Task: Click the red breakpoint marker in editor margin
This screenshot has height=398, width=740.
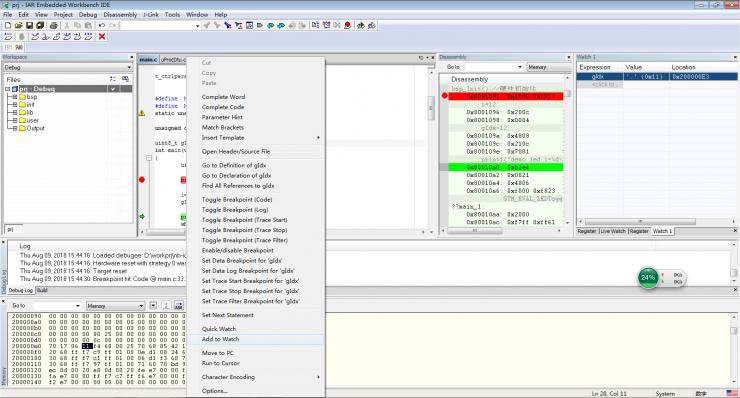Action: click(142, 179)
